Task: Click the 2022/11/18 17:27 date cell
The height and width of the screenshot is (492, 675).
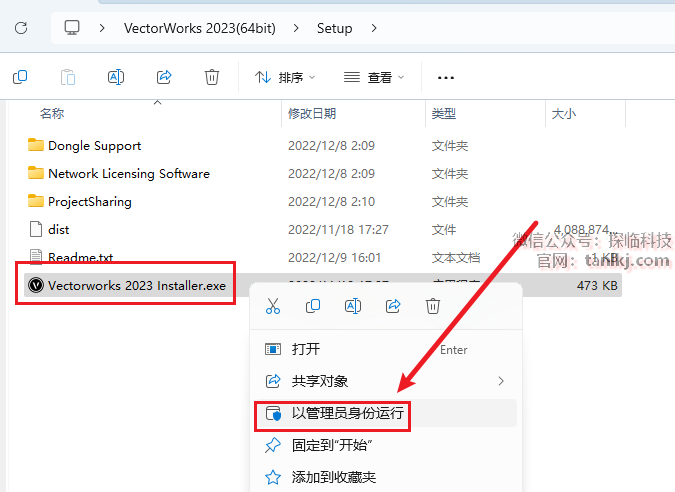Action: pos(338,229)
